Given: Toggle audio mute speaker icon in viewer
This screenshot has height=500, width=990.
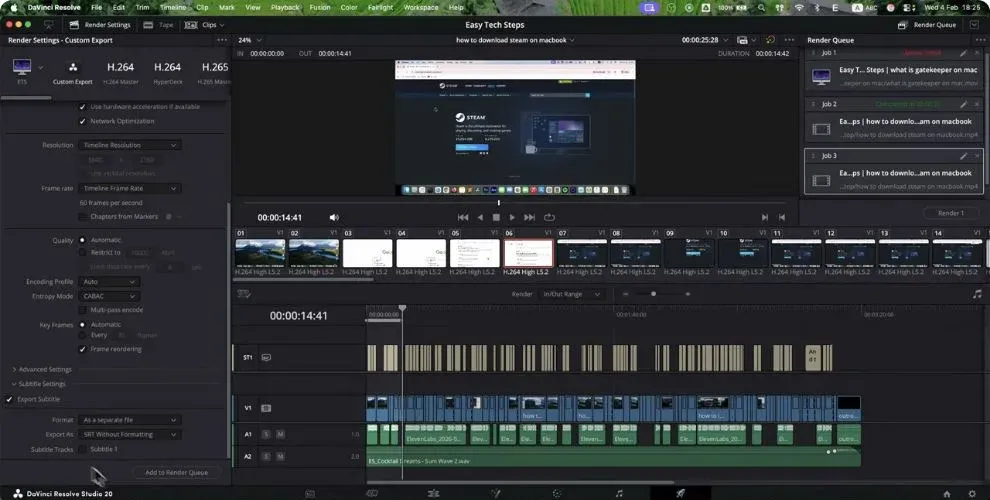Looking at the screenshot, I should tap(334, 217).
